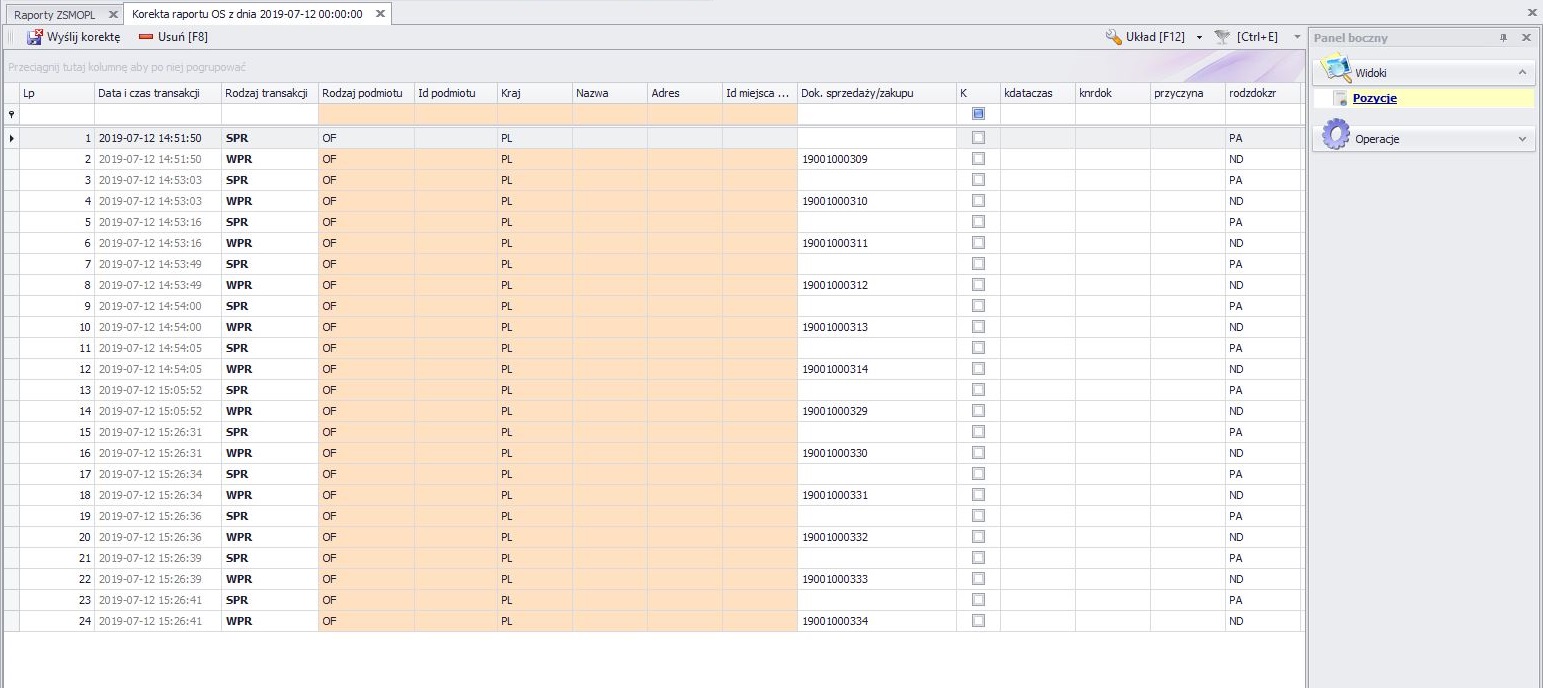Open the Pozycje view link
The height and width of the screenshot is (688, 1543).
point(1374,98)
